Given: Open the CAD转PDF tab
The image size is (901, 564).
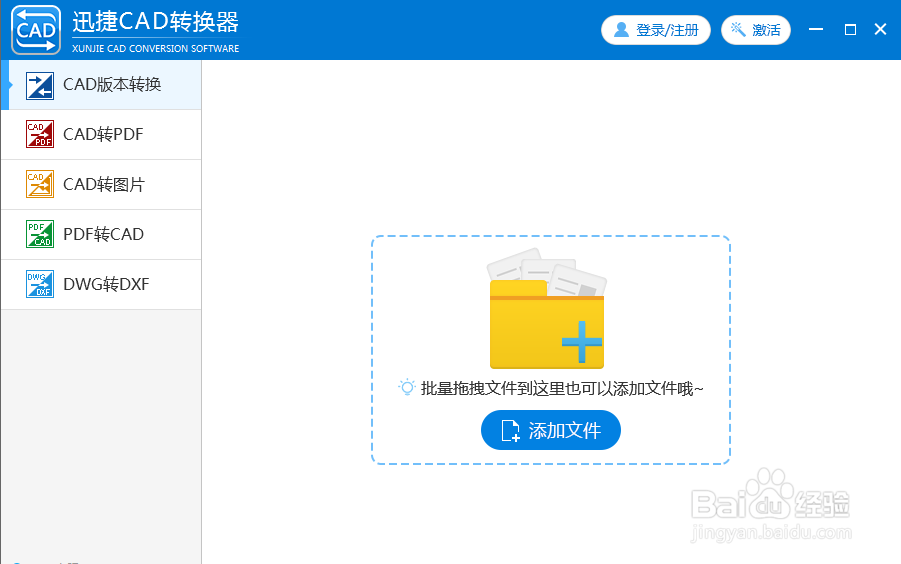Looking at the screenshot, I should coord(102,134).
